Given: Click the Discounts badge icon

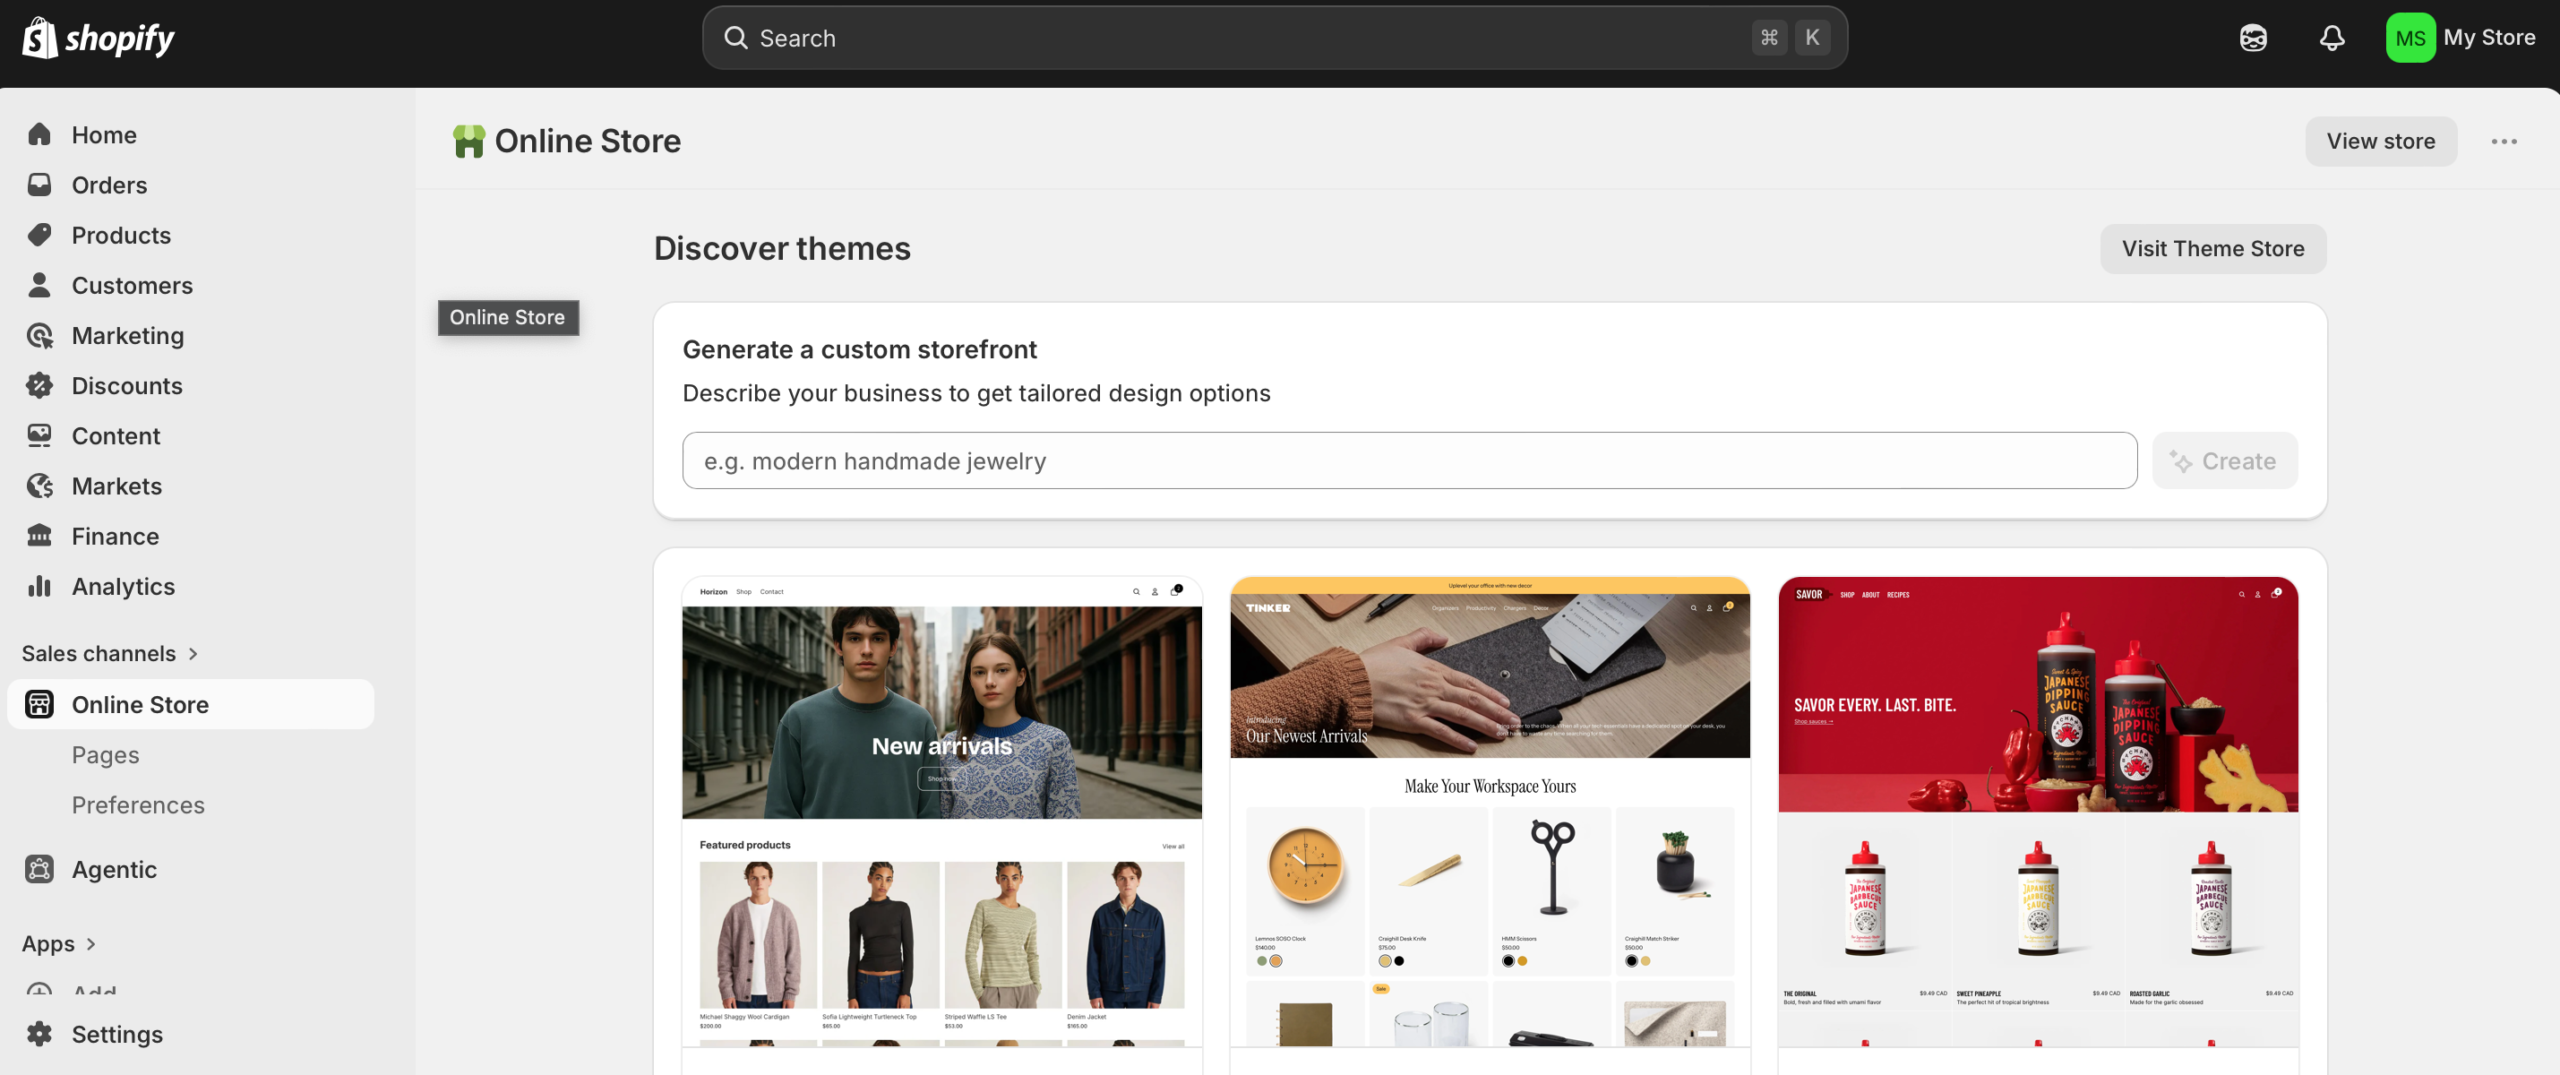Looking at the screenshot, I should 39,385.
